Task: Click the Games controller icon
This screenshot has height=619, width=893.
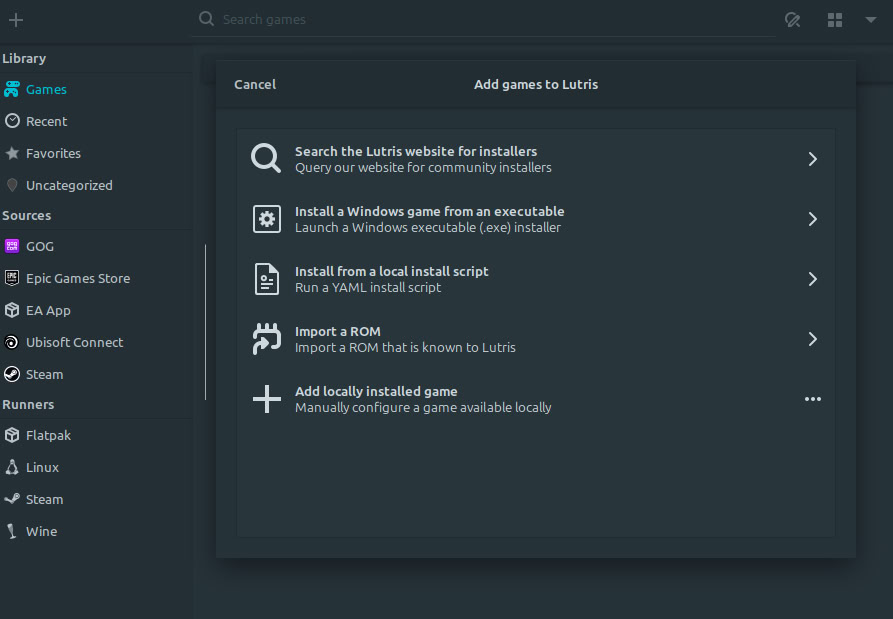Action: (x=12, y=89)
